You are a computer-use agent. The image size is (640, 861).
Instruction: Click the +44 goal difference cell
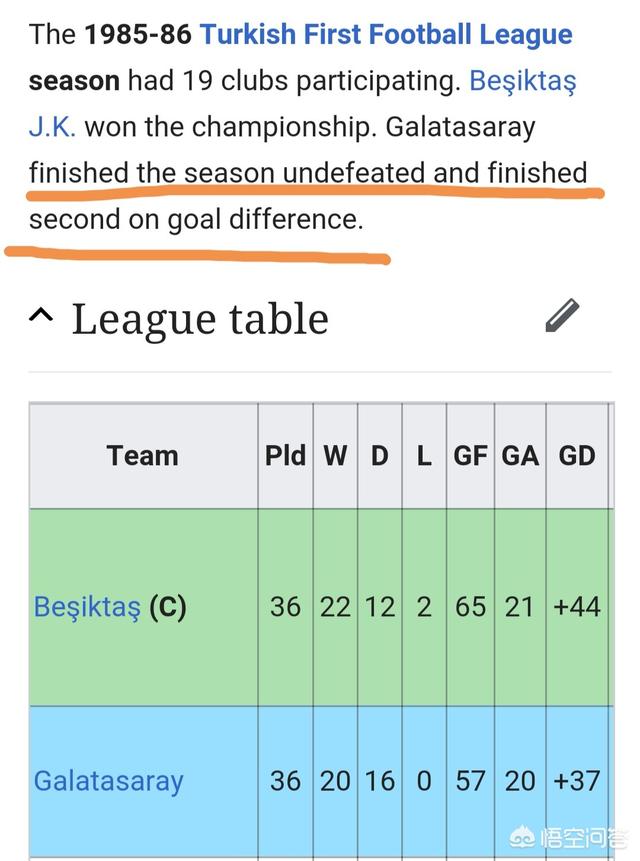click(577, 607)
